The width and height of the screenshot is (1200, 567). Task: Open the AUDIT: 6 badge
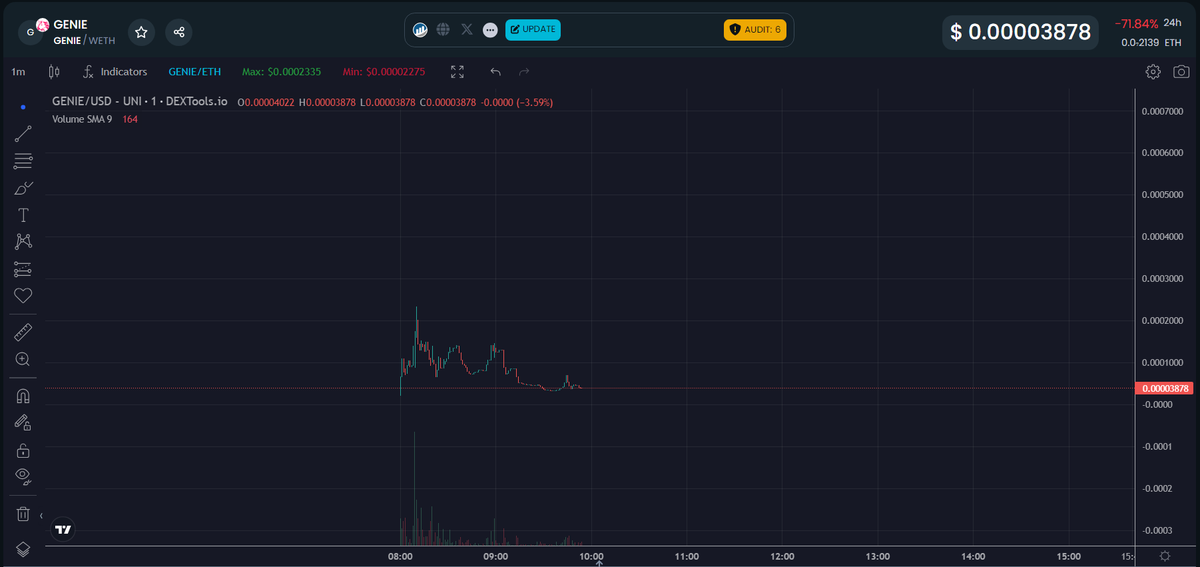click(x=755, y=30)
